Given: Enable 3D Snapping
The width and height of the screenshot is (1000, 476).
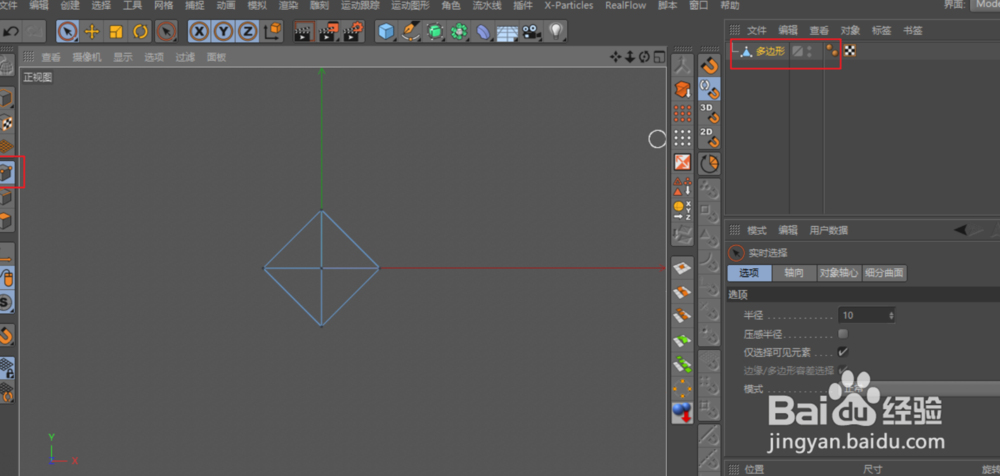Looking at the screenshot, I should tap(710, 114).
